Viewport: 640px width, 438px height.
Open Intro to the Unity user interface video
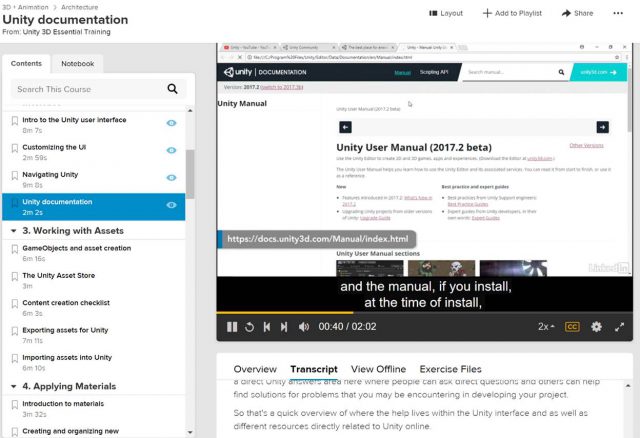74,120
